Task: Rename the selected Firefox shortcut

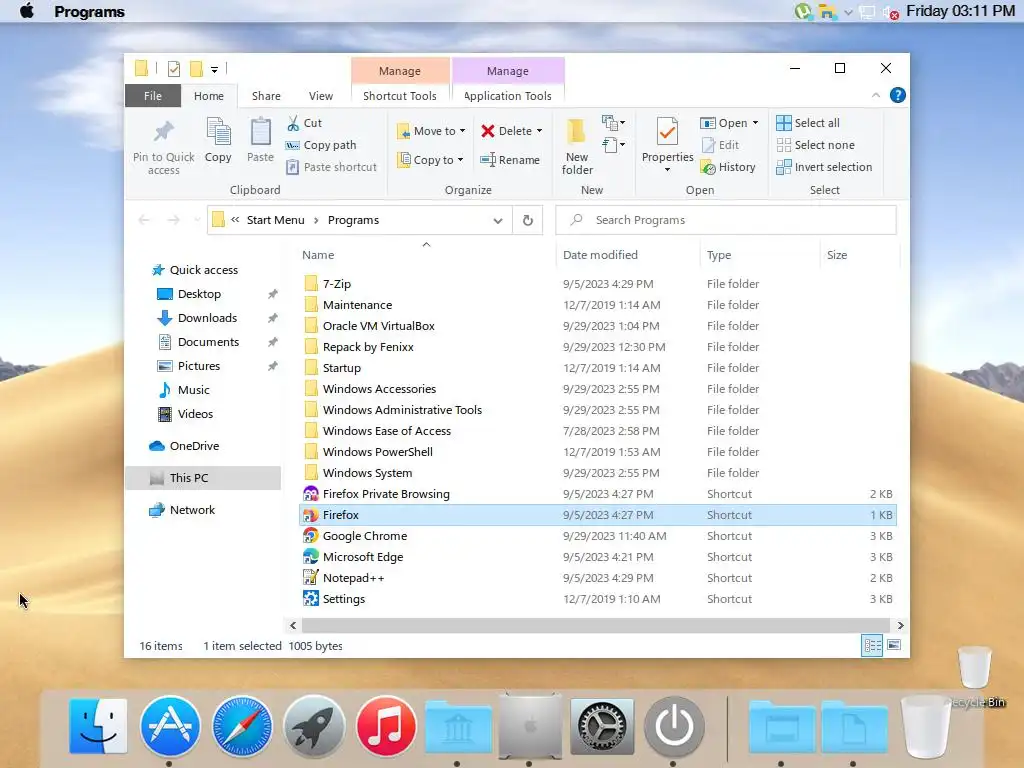Action: [x=510, y=160]
